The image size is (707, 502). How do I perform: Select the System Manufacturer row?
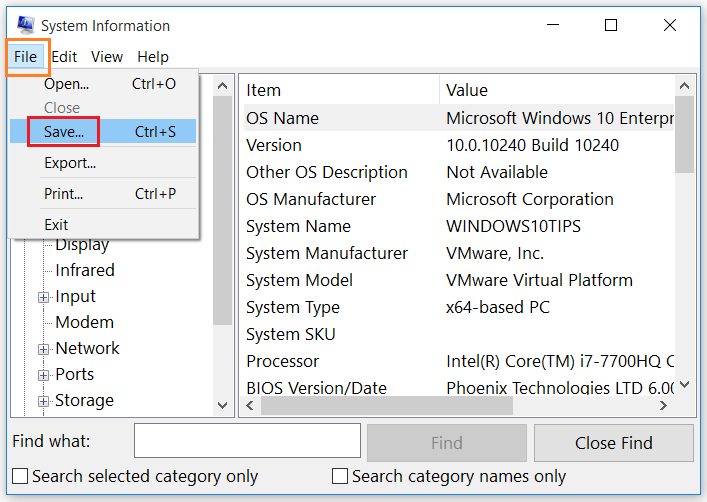tap(459, 253)
